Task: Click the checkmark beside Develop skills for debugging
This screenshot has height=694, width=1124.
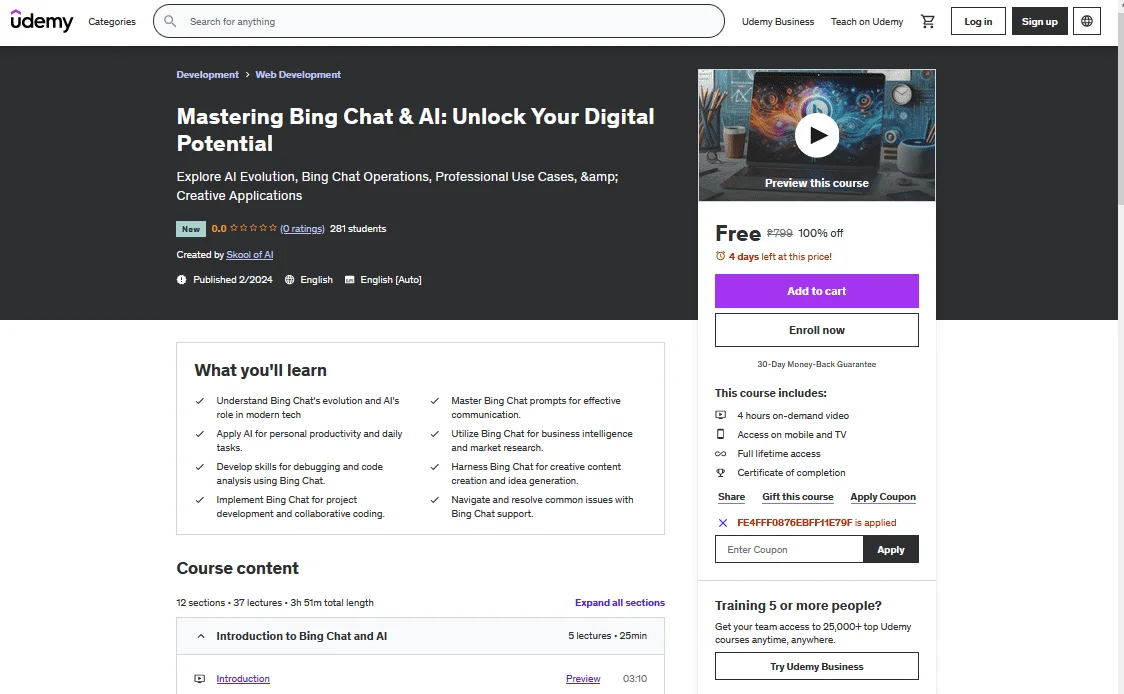Action: point(200,467)
